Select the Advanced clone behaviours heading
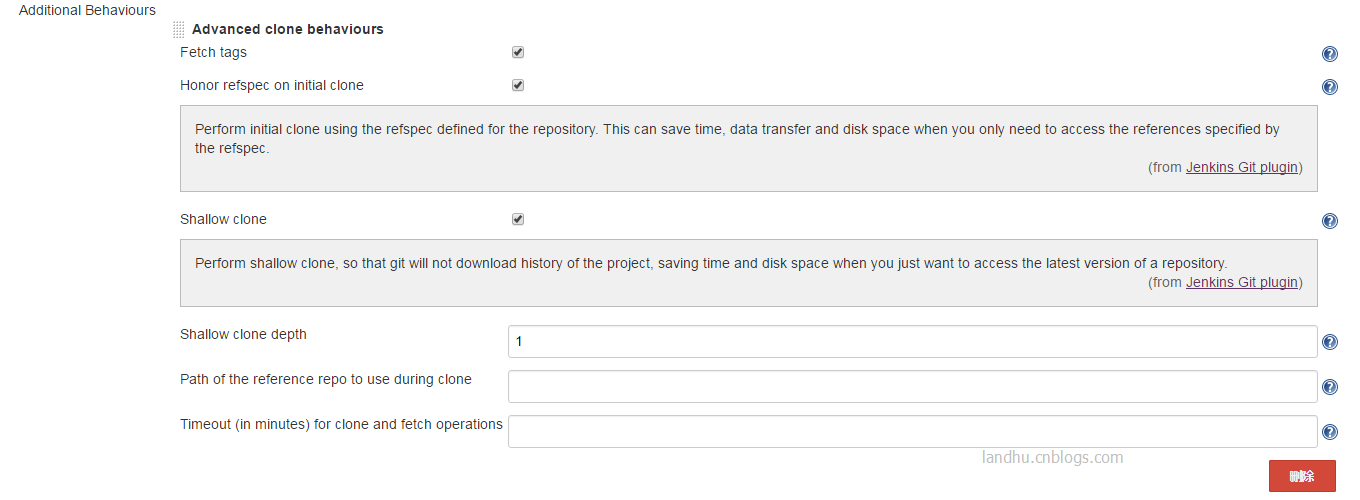 (288, 29)
